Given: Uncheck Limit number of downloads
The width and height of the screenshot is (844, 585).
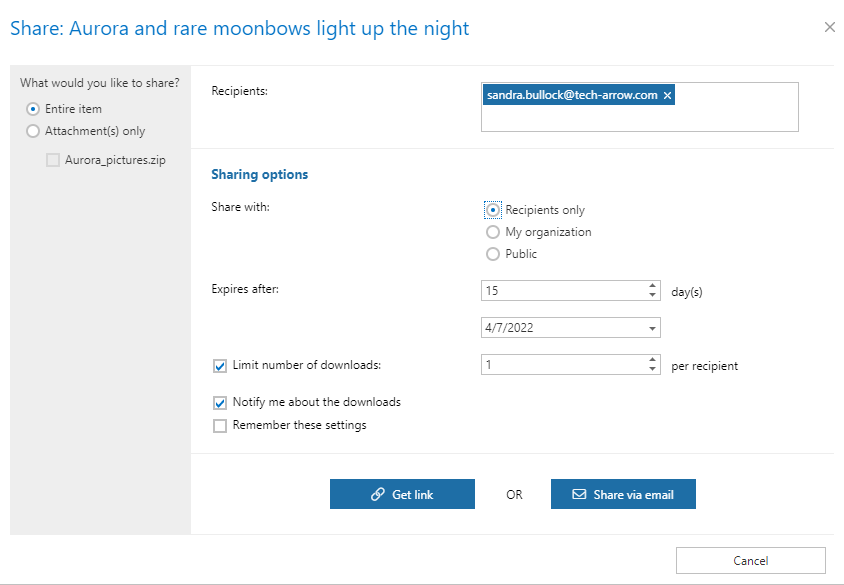Looking at the screenshot, I should (220, 366).
